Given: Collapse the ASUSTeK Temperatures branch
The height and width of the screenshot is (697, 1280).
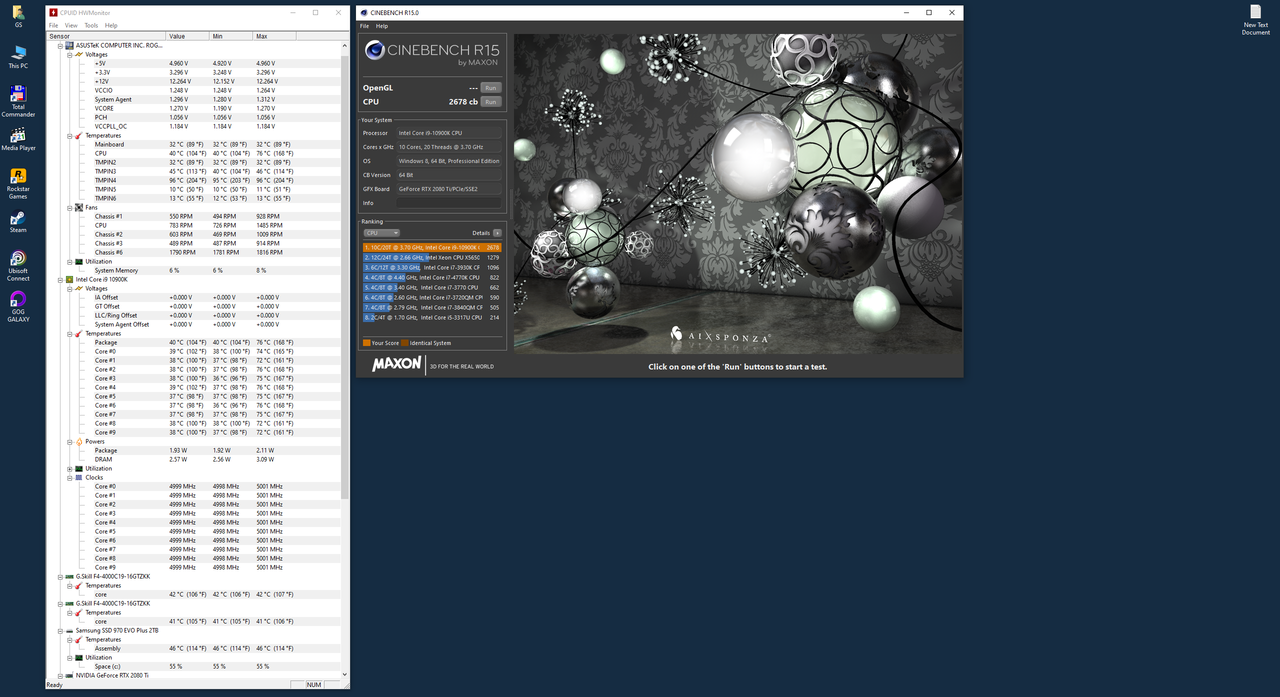Looking at the screenshot, I should click(x=69, y=135).
